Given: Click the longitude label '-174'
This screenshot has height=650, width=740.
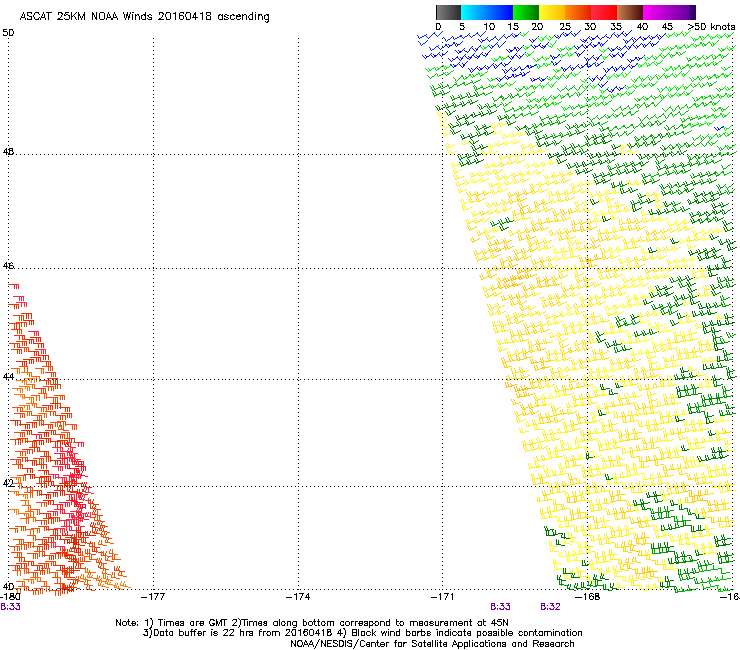Looking at the screenshot, I should (298, 597).
